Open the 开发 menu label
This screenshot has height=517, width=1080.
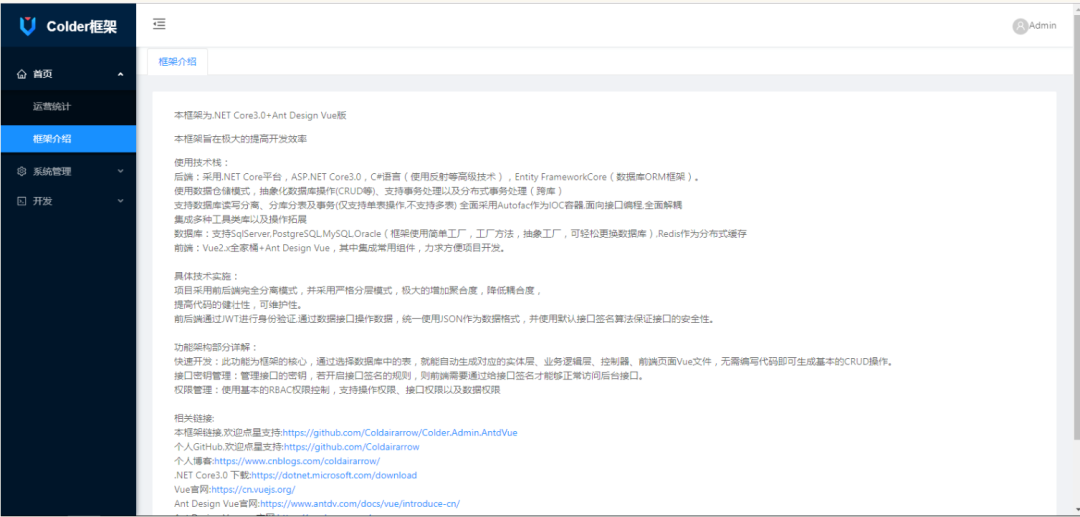pyautogui.click(x=43, y=201)
